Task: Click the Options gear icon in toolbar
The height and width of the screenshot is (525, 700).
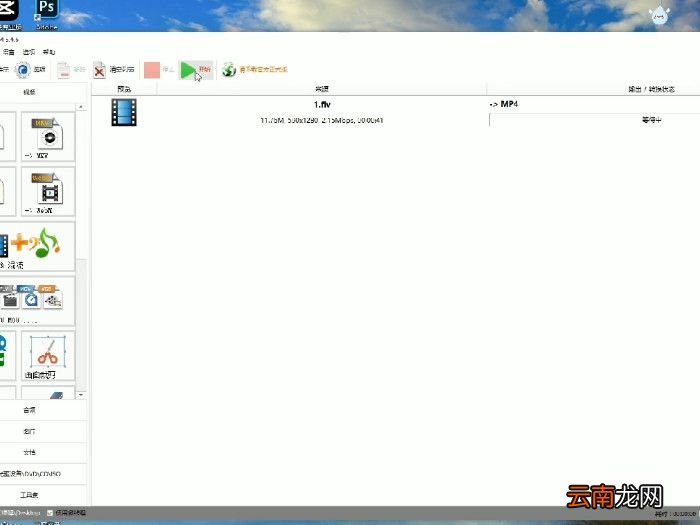Action: pyautogui.click(x=23, y=70)
